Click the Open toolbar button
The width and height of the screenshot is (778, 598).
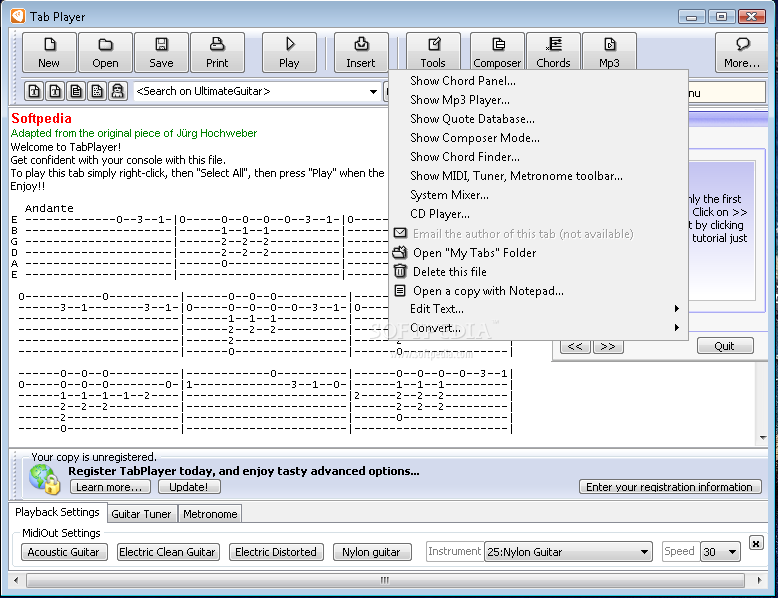pyautogui.click(x=105, y=53)
